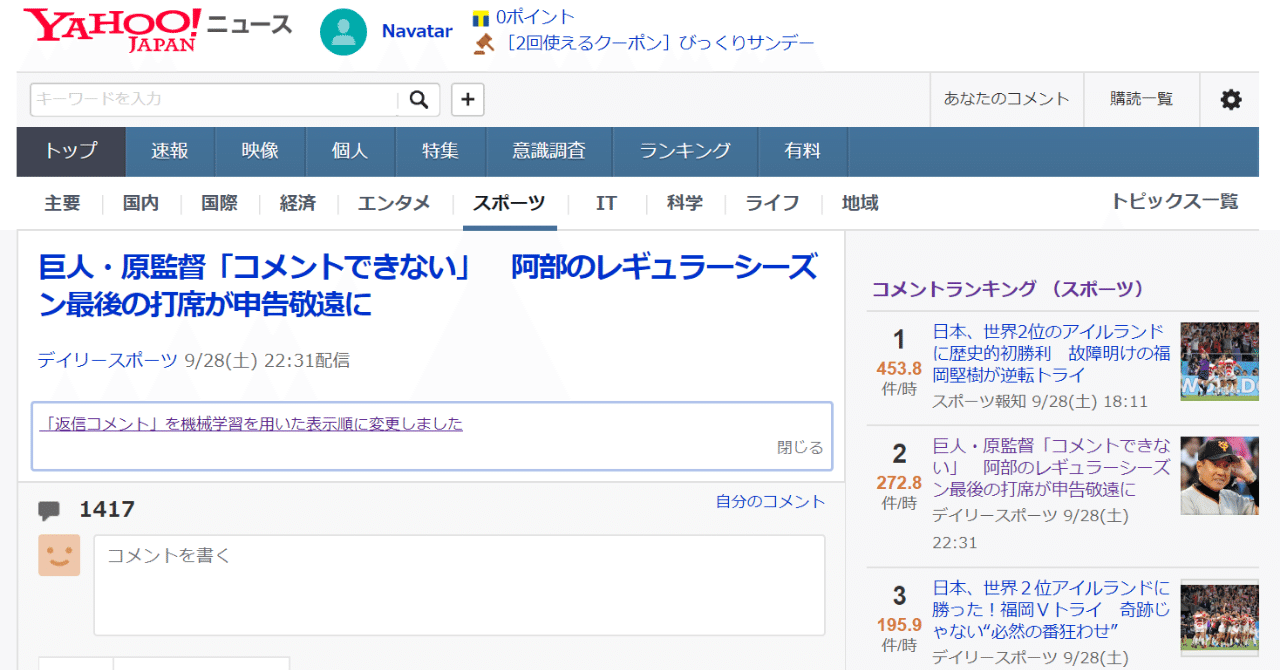Click the 195.9 comments-per-hour figure
This screenshot has width=1280, height=670.
(899, 625)
